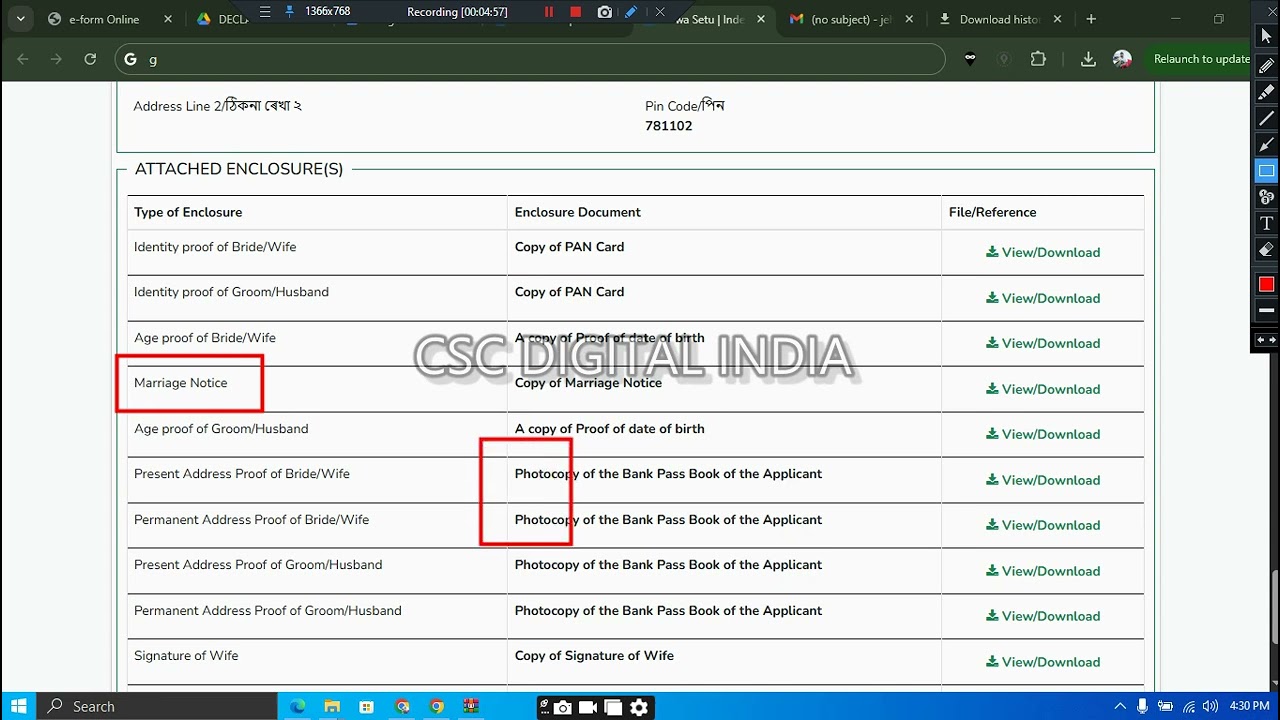Stop the screen recording
This screenshot has width=1280, height=720.
tap(575, 12)
